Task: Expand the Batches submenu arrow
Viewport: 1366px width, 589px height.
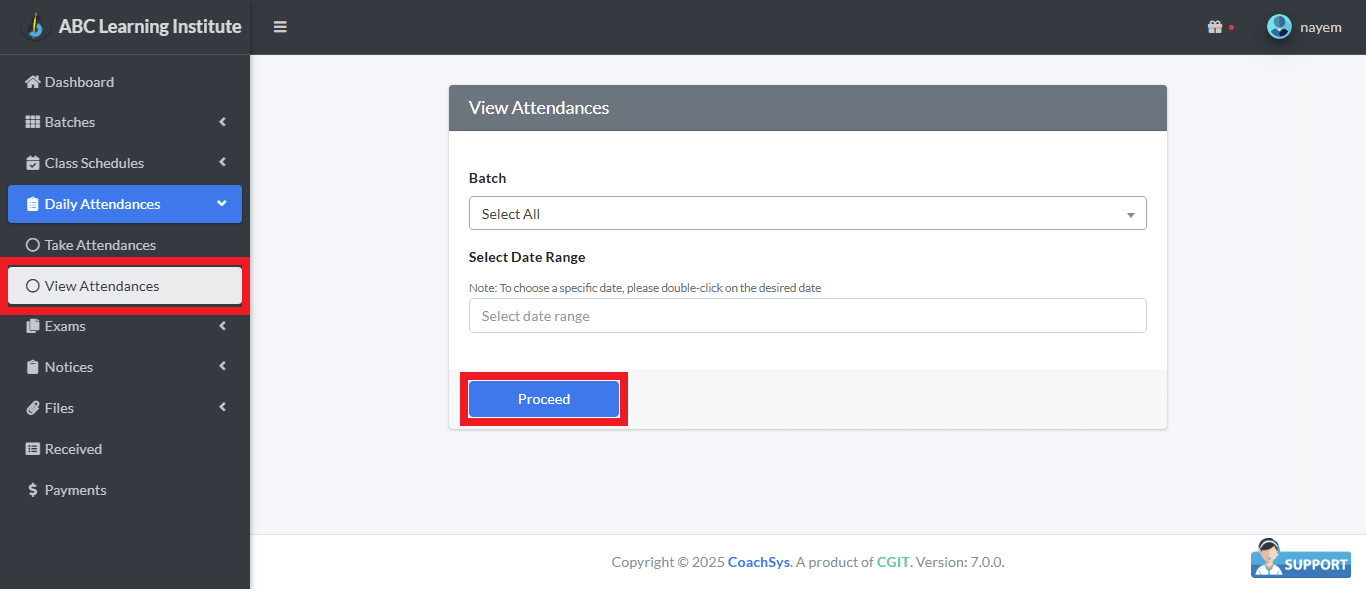Action: click(222, 122)
